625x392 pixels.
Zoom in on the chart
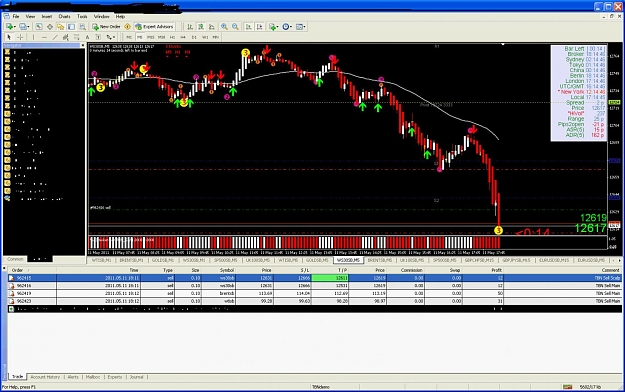coord(224,27)
